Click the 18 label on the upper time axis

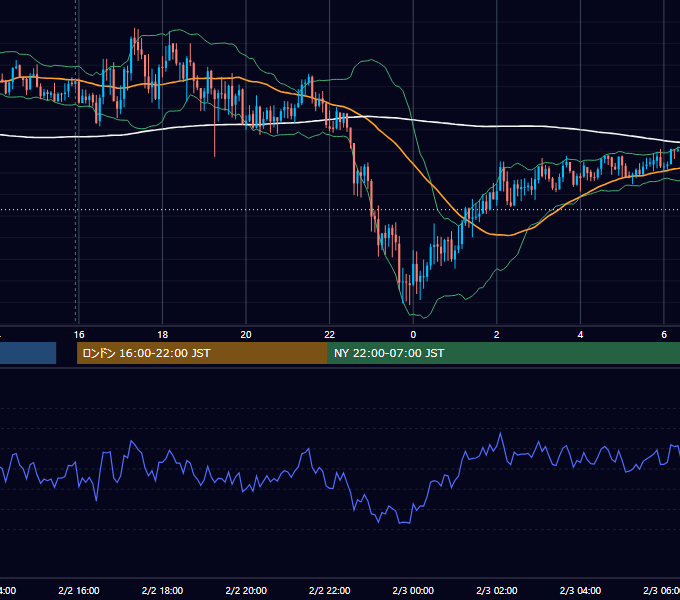coord(163,334)
